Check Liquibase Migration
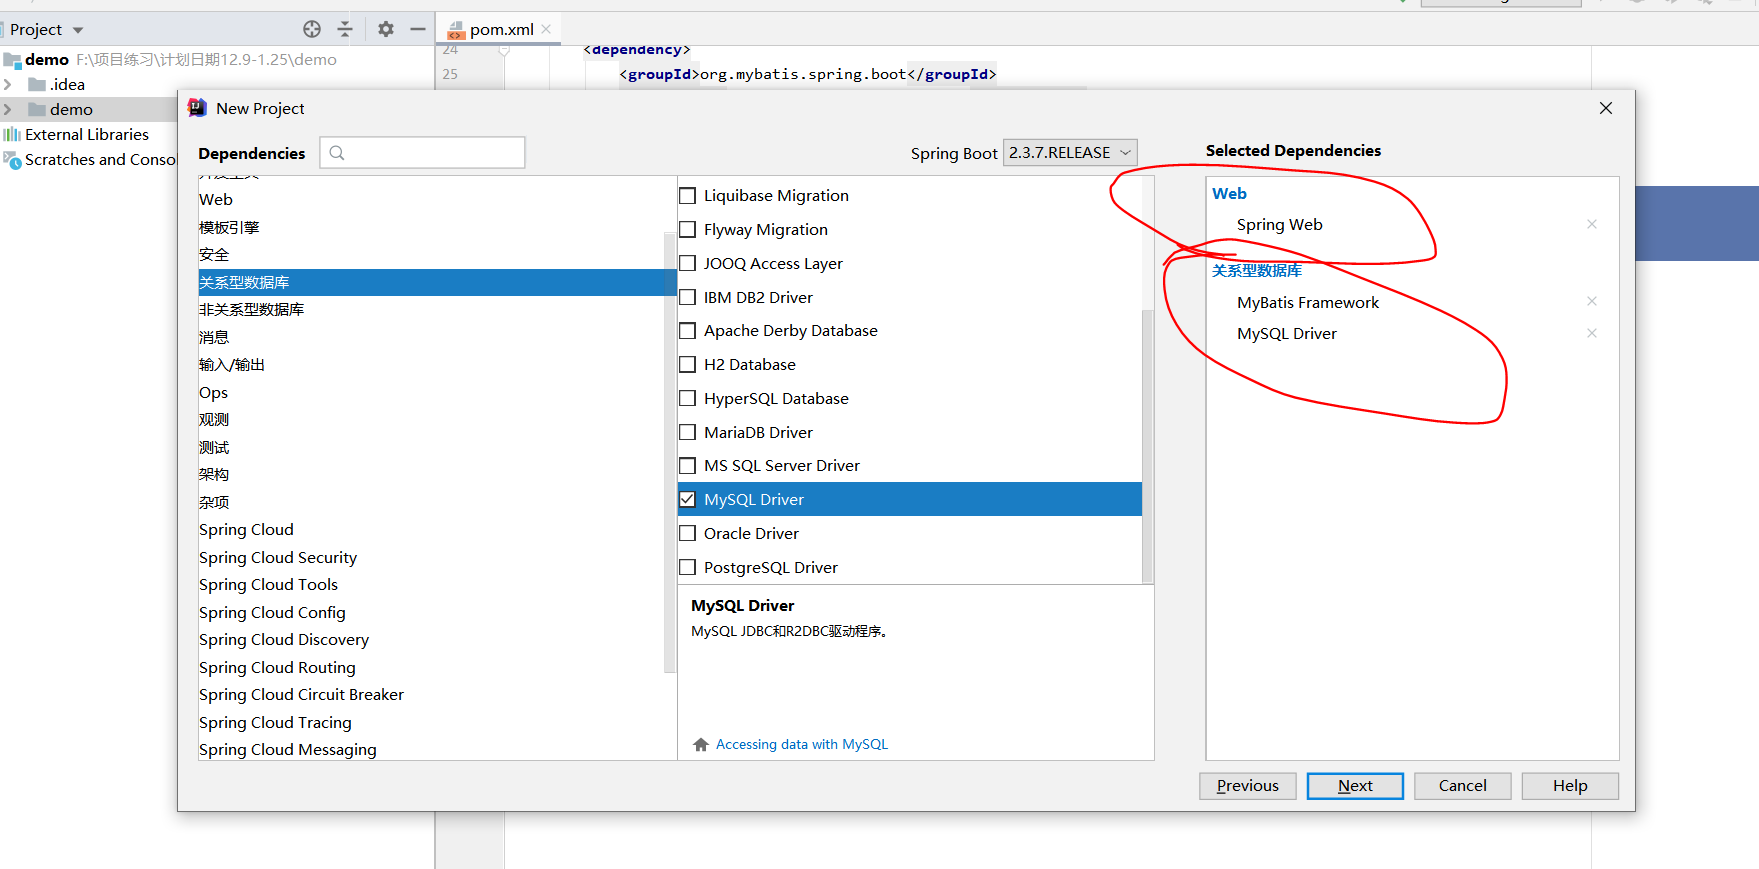The height and width of the screenshot is (869, 1759). click(x=688, y=196)
